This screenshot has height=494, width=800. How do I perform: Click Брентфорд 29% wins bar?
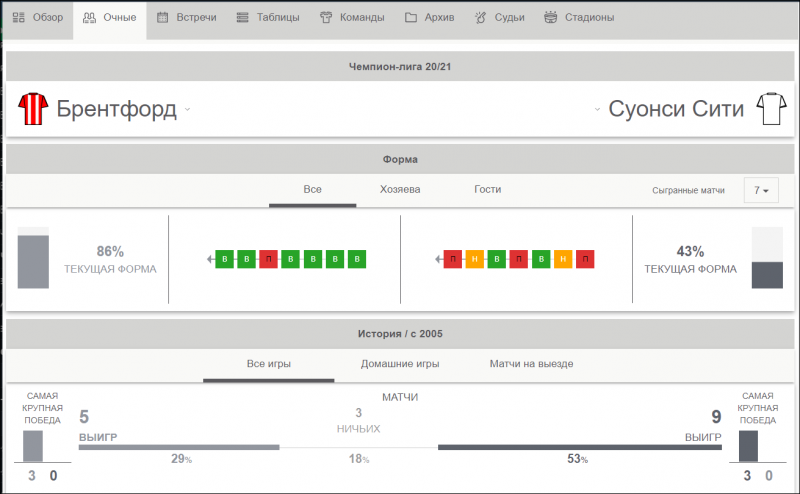coord(179,448)
